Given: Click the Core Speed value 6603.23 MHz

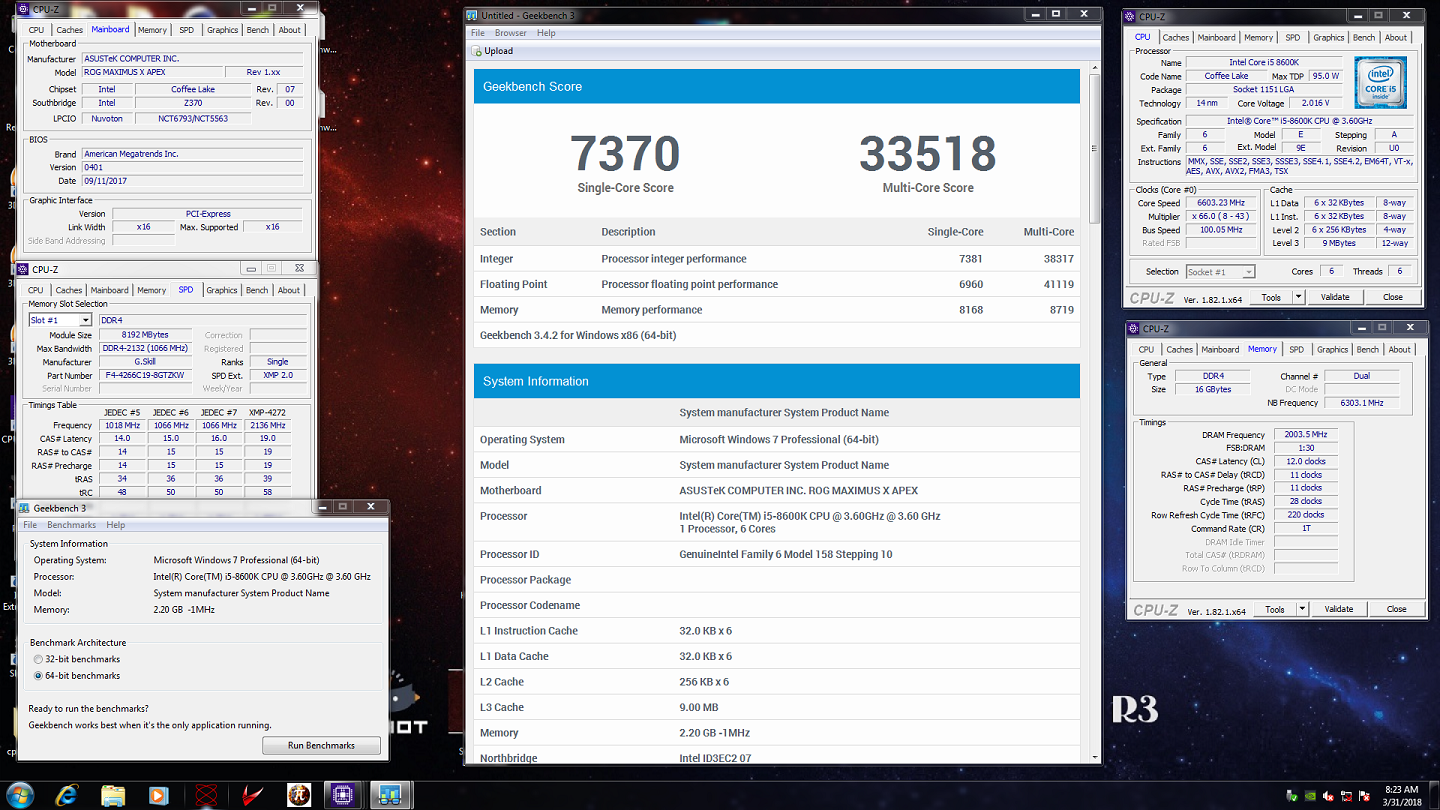Looking at the screenshot, I should pos(1221,203).
